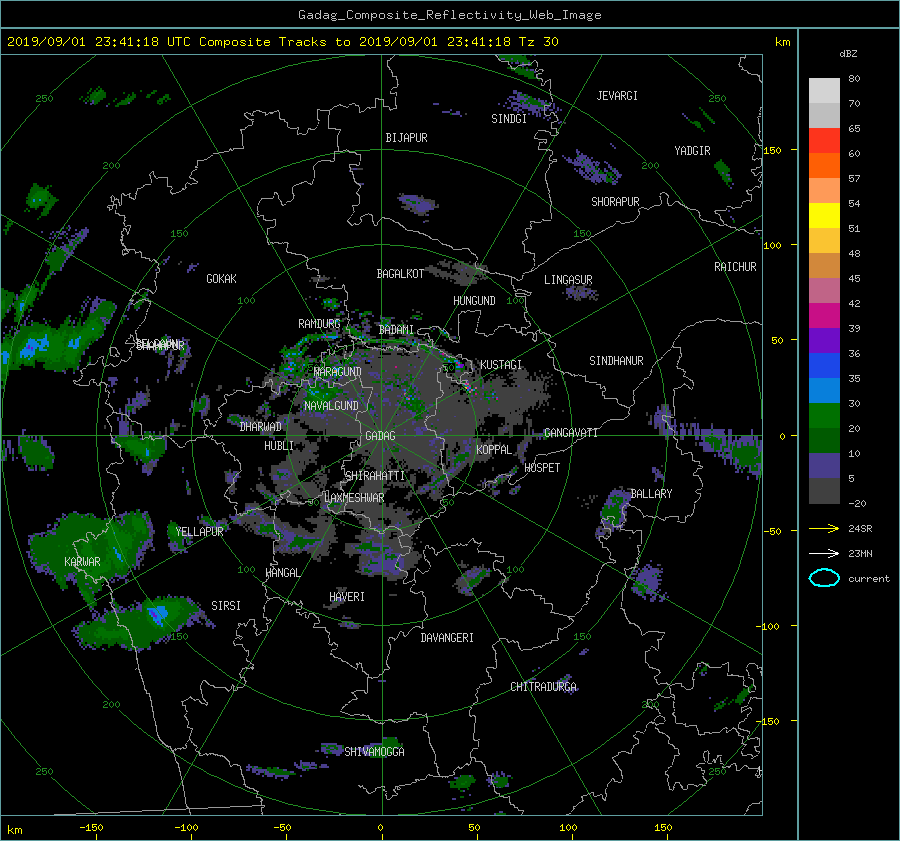Click the KARWAR coastal label

82,562
